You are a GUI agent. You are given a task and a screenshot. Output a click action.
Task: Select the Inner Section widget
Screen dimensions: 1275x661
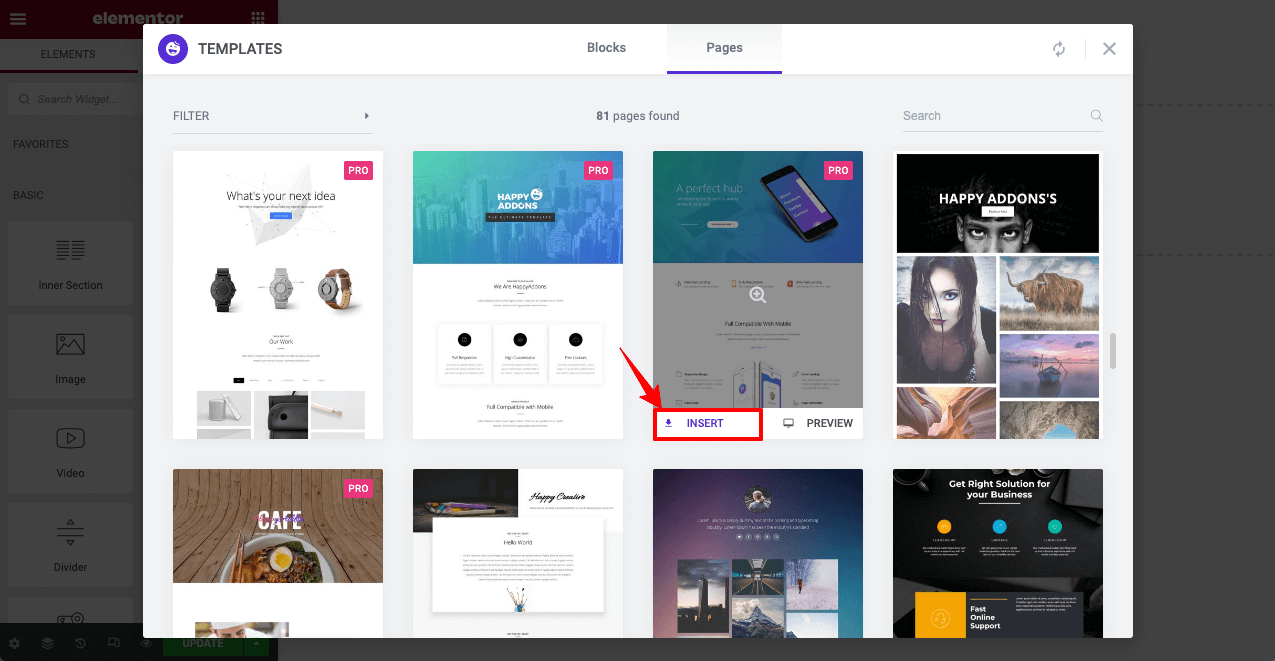click(70, 264)
